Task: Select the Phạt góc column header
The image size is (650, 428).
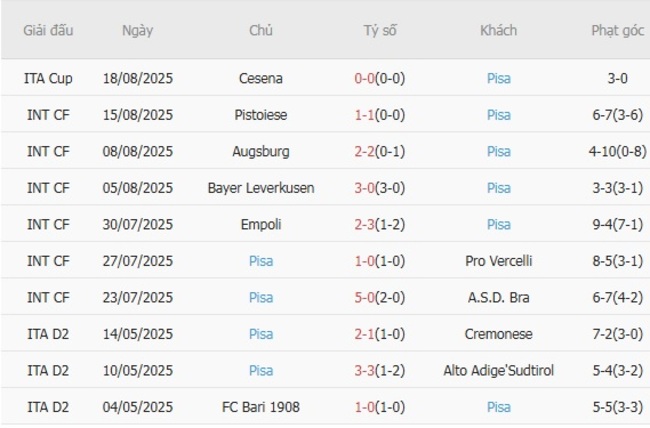Action: pos(617,30)
